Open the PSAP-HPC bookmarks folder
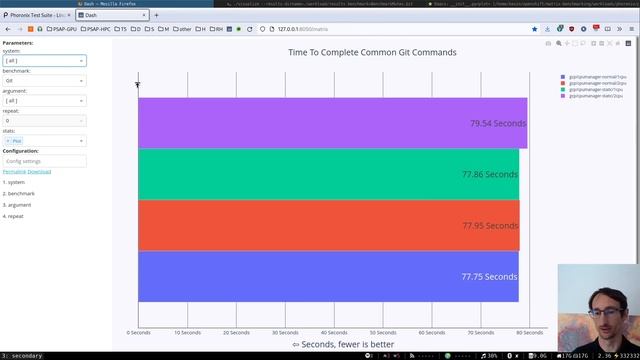 96,29
